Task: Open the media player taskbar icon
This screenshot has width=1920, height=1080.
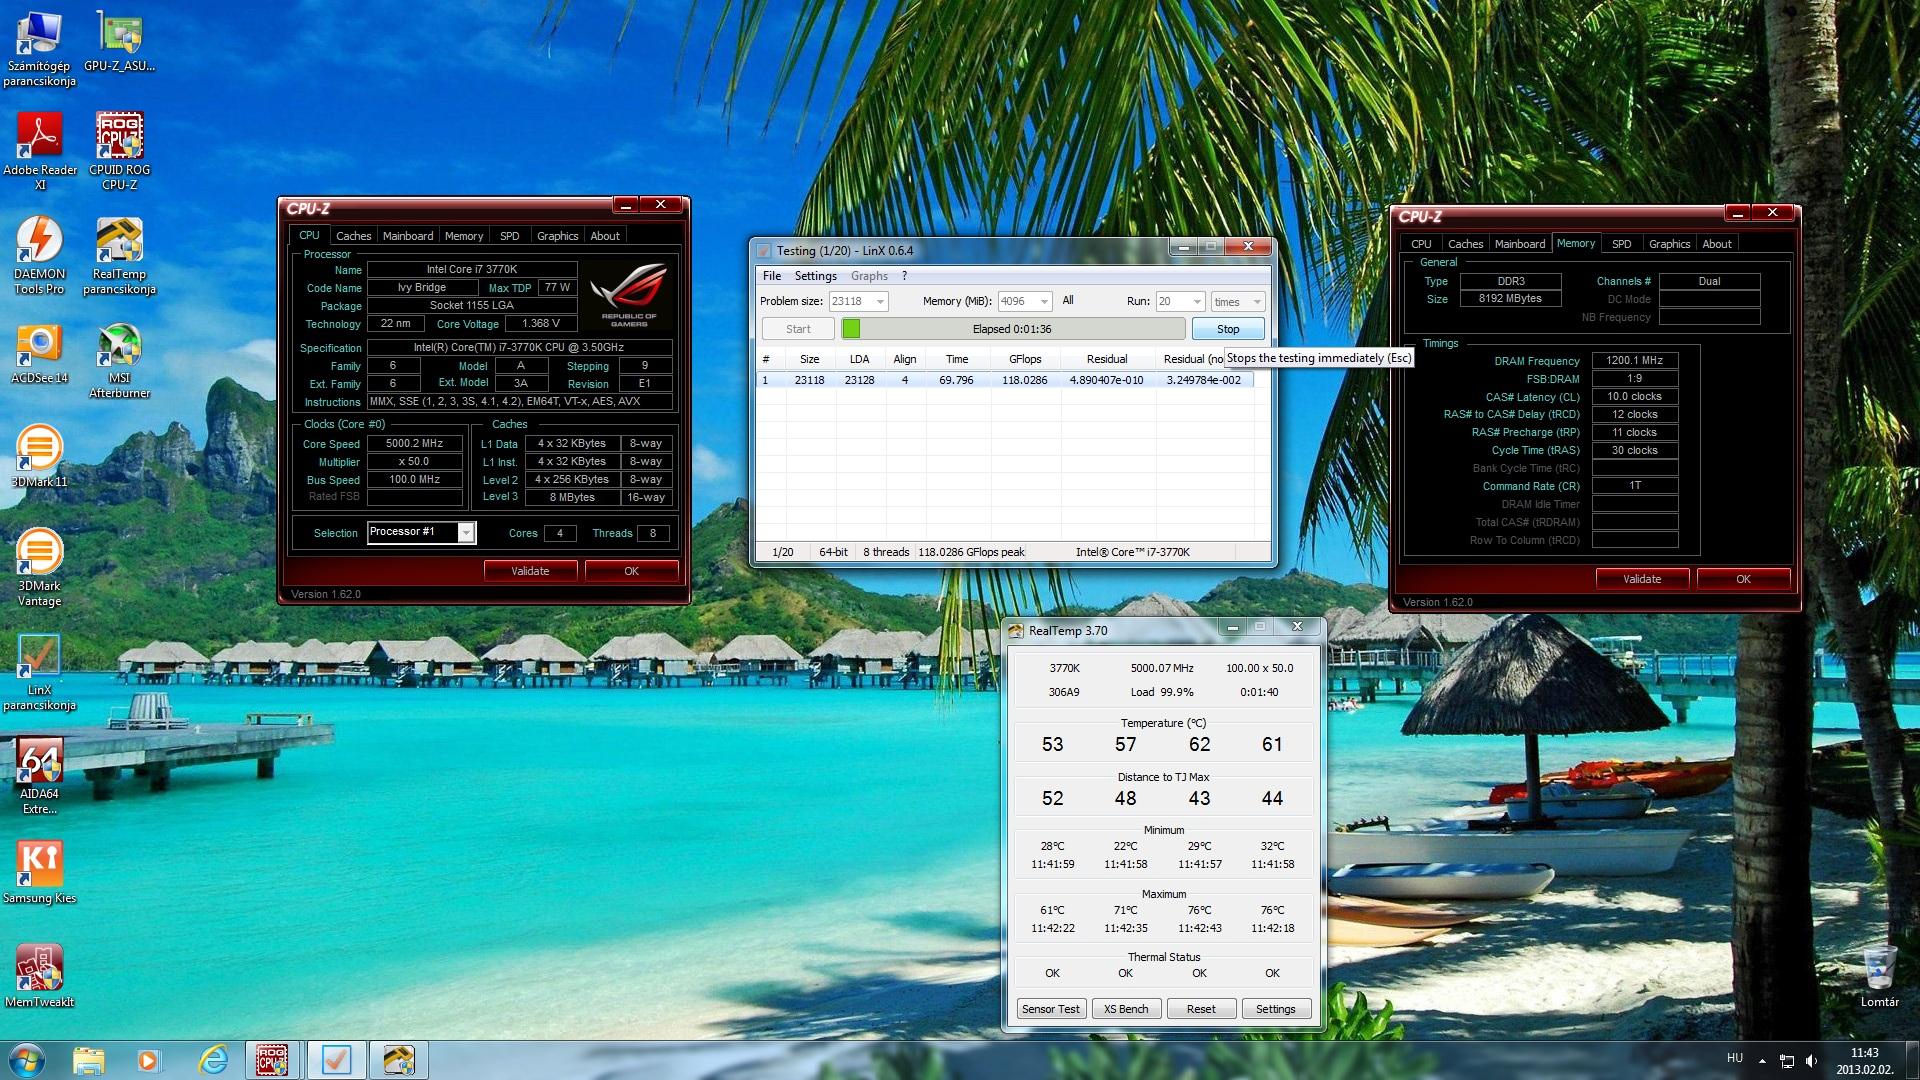Action: [x=149, y=1060]
